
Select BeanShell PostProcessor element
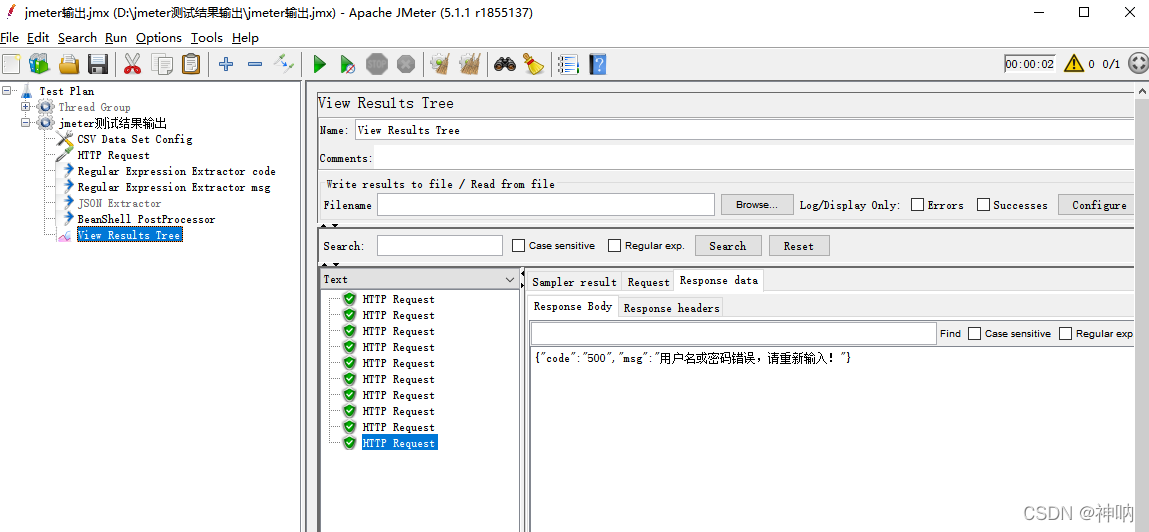147,219
